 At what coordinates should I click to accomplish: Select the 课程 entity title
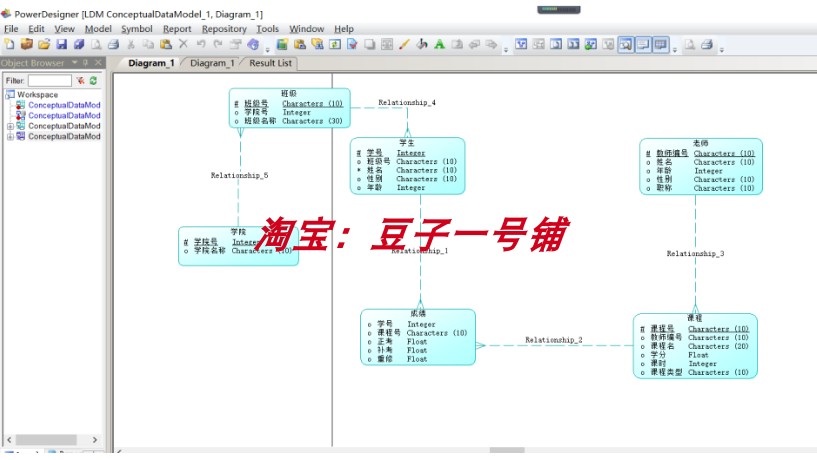point(695,317)
